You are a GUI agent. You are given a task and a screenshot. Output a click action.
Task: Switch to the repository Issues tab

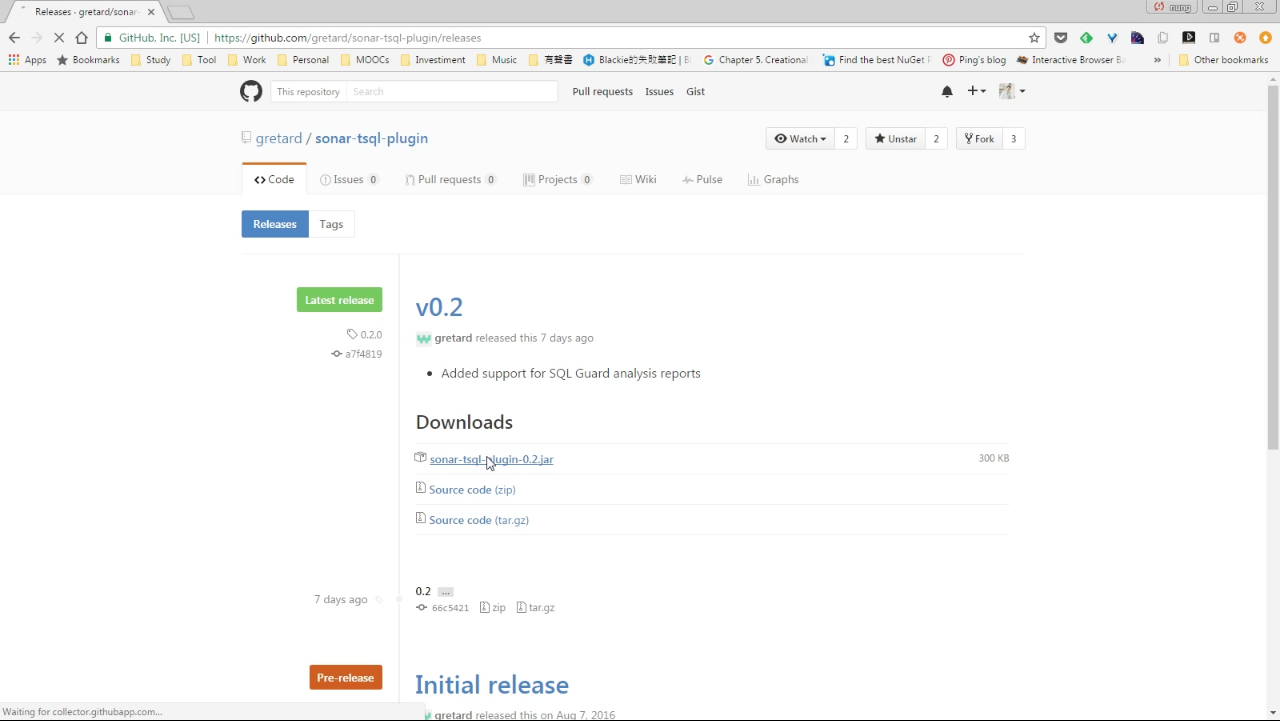(349, 180)
